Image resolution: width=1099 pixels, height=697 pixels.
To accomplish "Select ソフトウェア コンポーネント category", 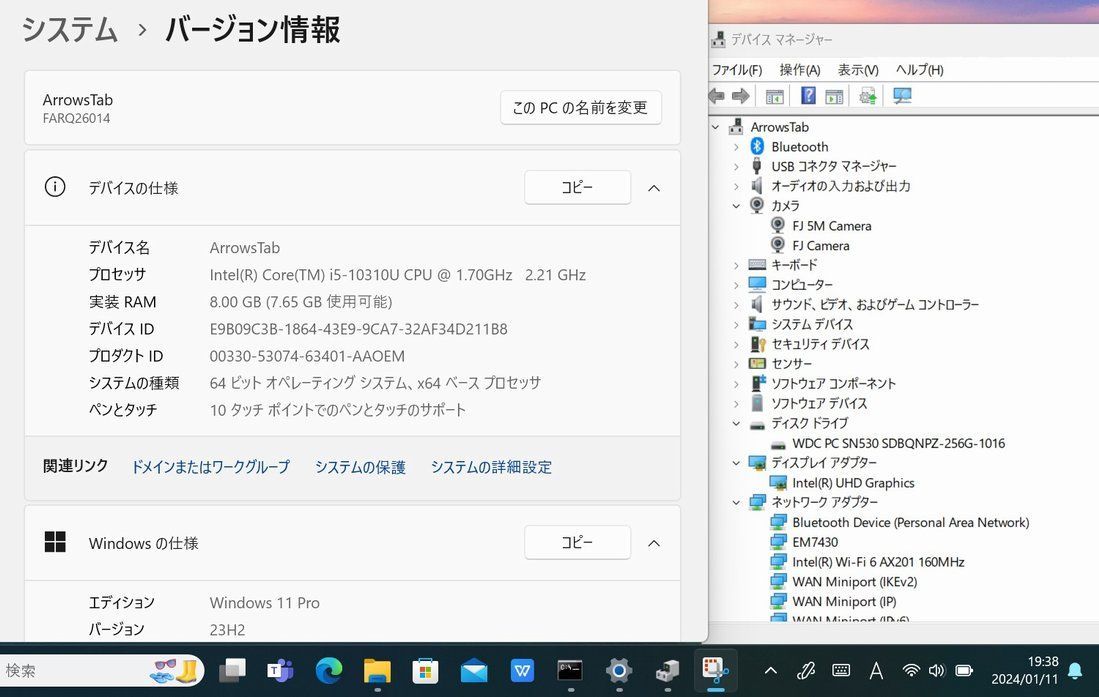I will point(833,384).
